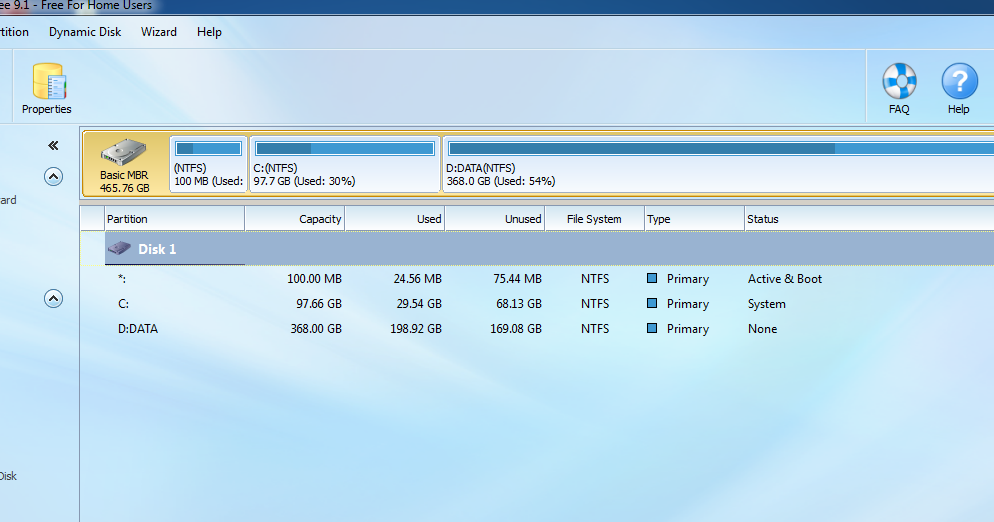Click the 24.56 MB used cell
Viewport: 994px width, 522px height.
pos(417,278)
